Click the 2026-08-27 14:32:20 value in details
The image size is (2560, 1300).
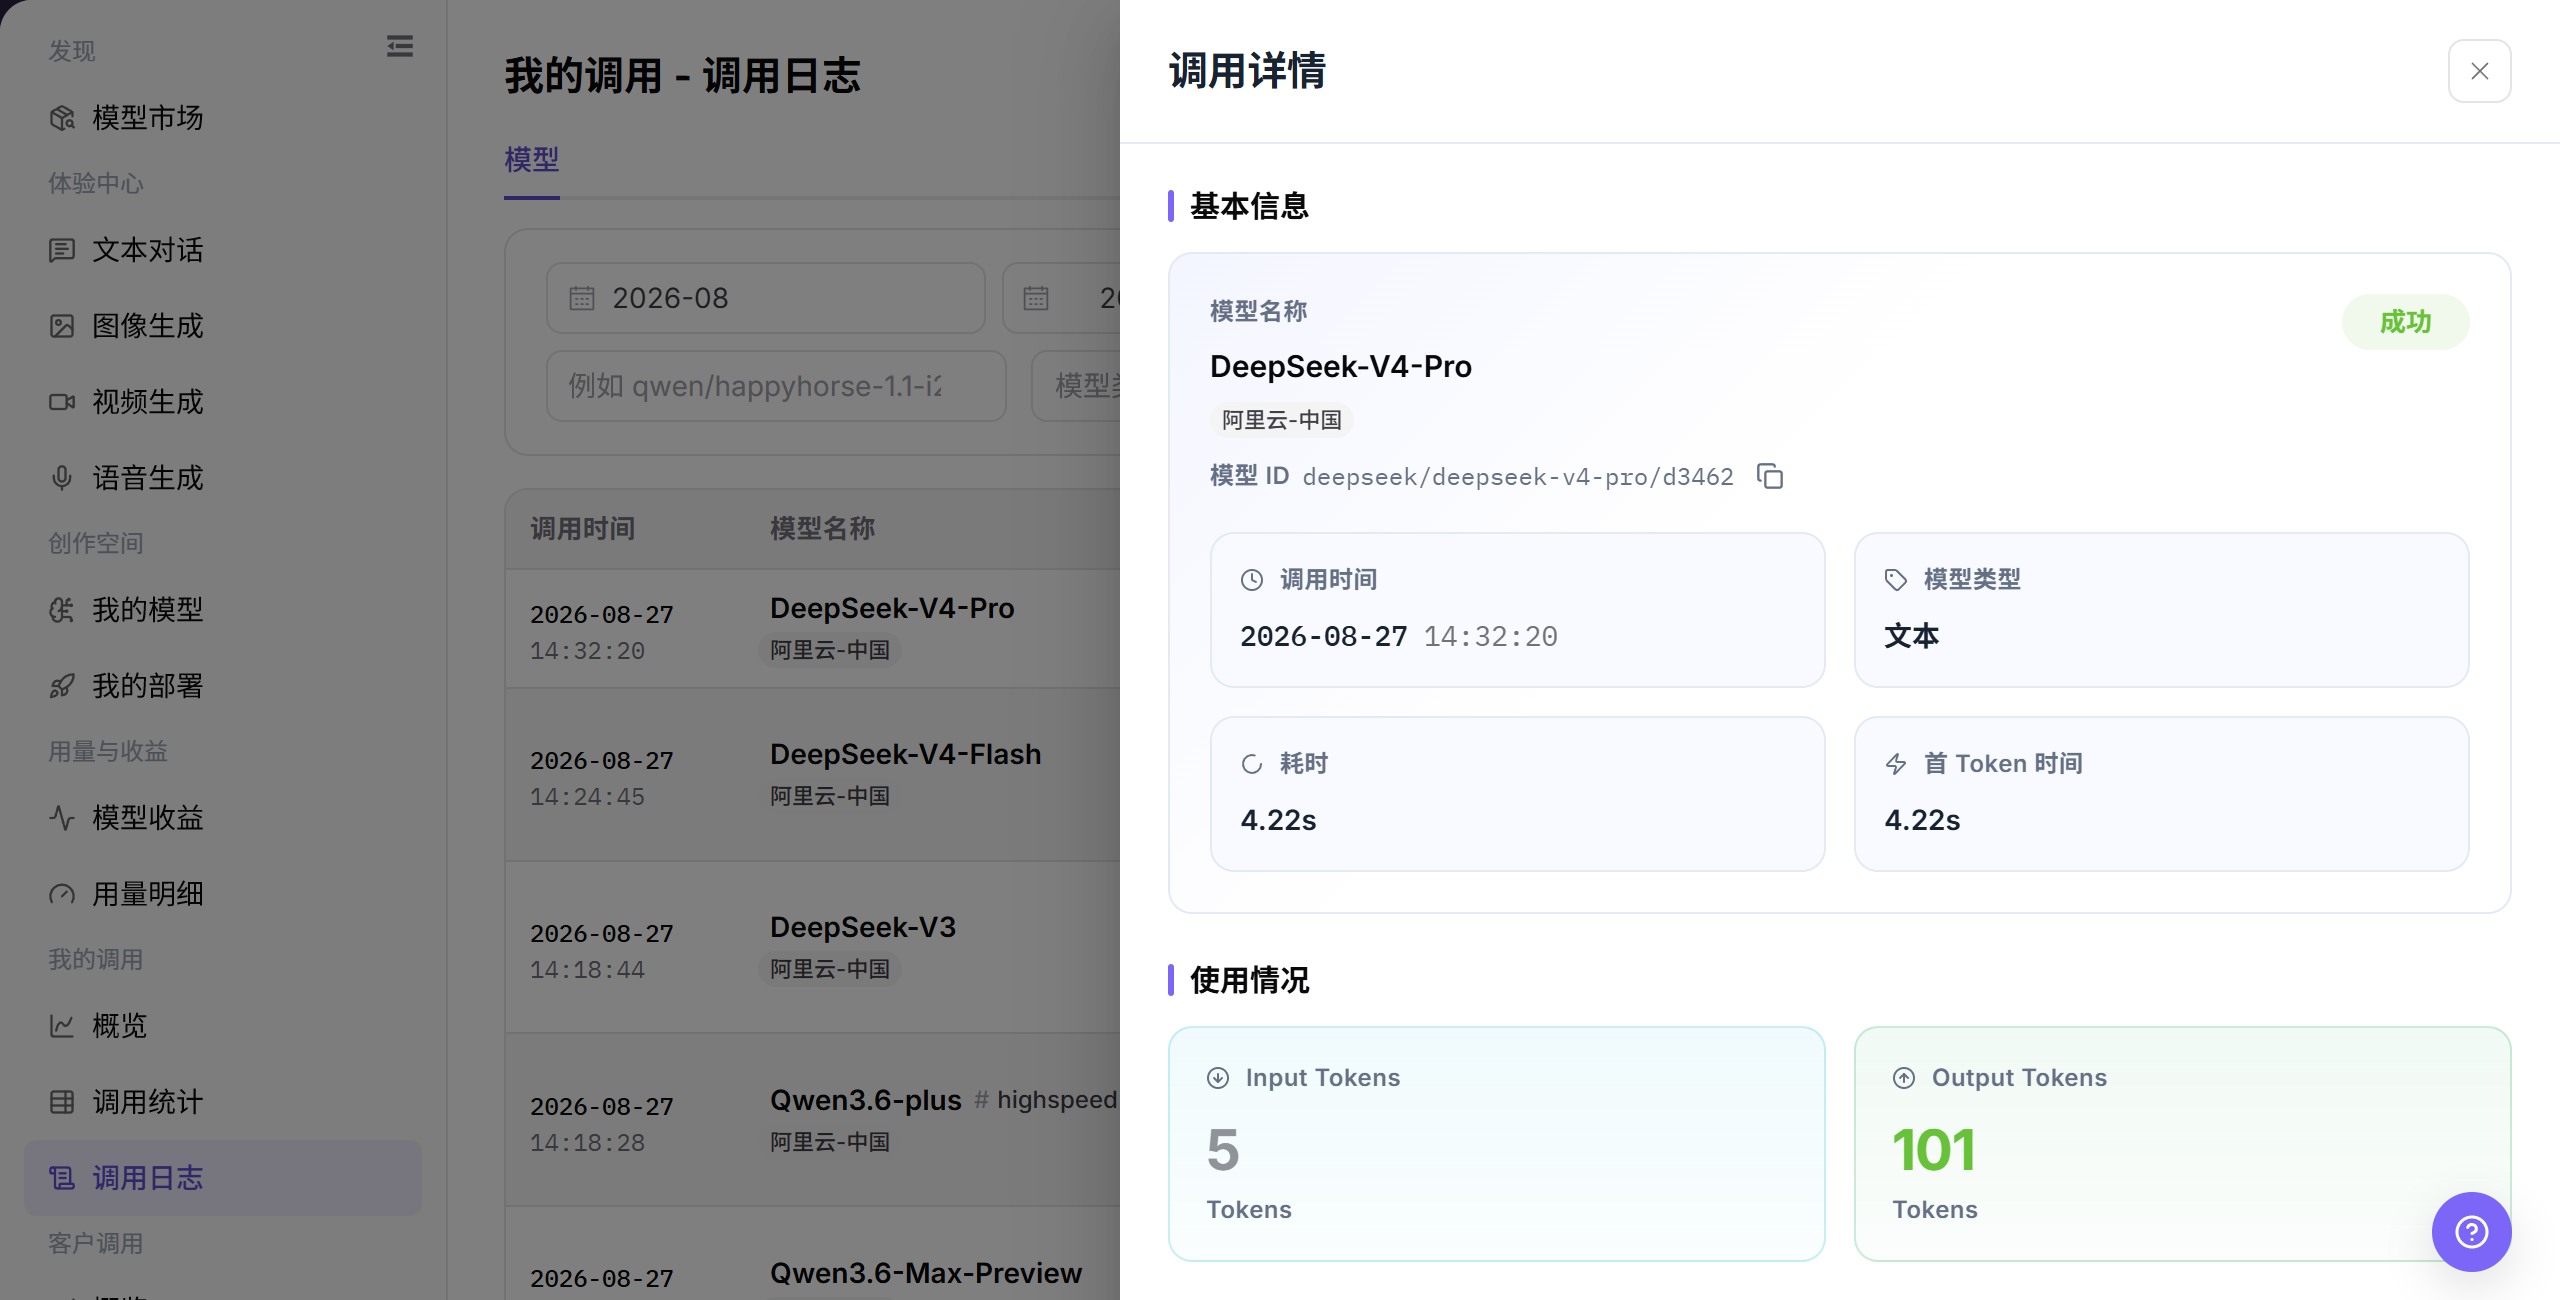click(1399, 637)
